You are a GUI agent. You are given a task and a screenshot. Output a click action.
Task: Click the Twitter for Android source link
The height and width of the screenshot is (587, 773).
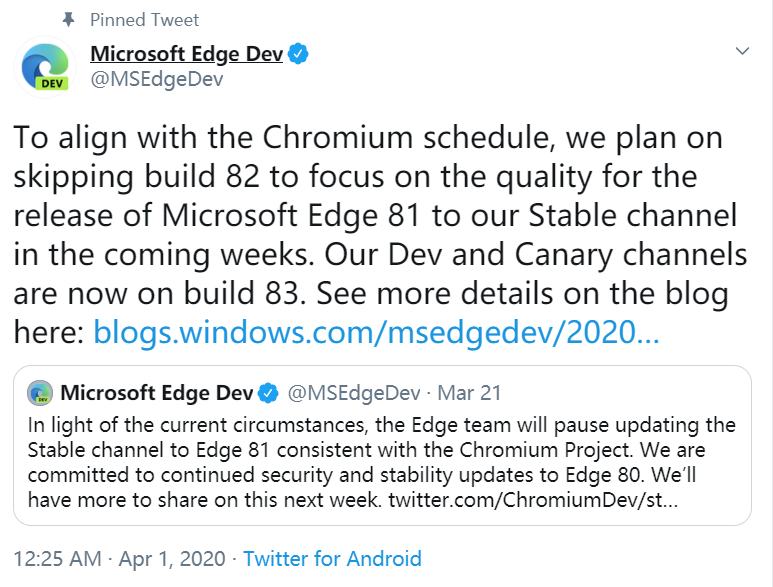pyautogui.click(x=332, y=559)
